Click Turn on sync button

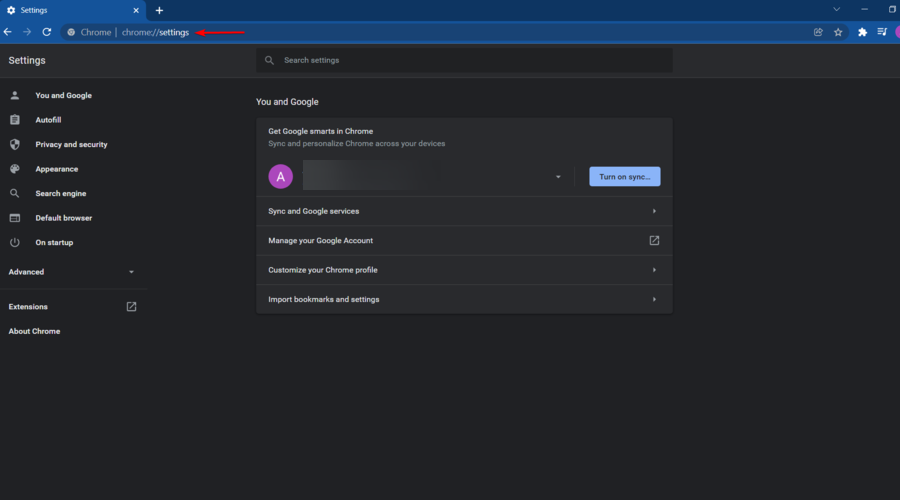624,177
